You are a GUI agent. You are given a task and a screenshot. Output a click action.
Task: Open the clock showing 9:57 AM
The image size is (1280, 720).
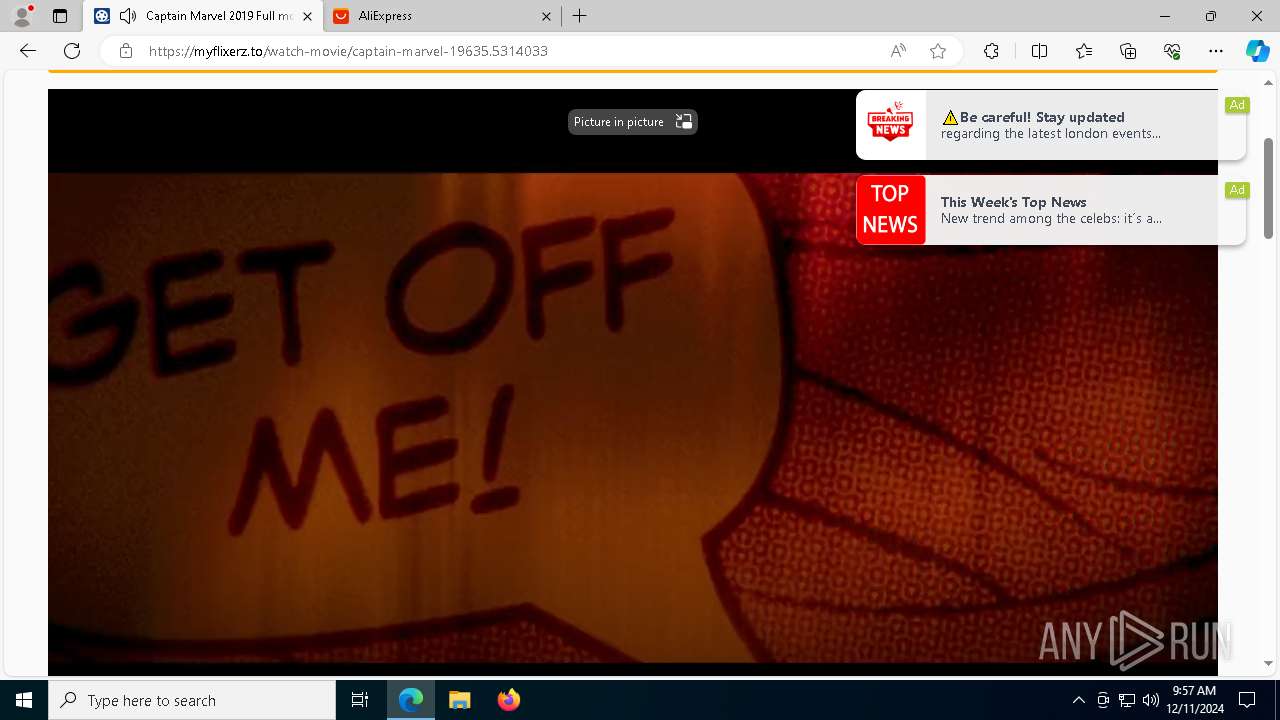[1194, 700]
